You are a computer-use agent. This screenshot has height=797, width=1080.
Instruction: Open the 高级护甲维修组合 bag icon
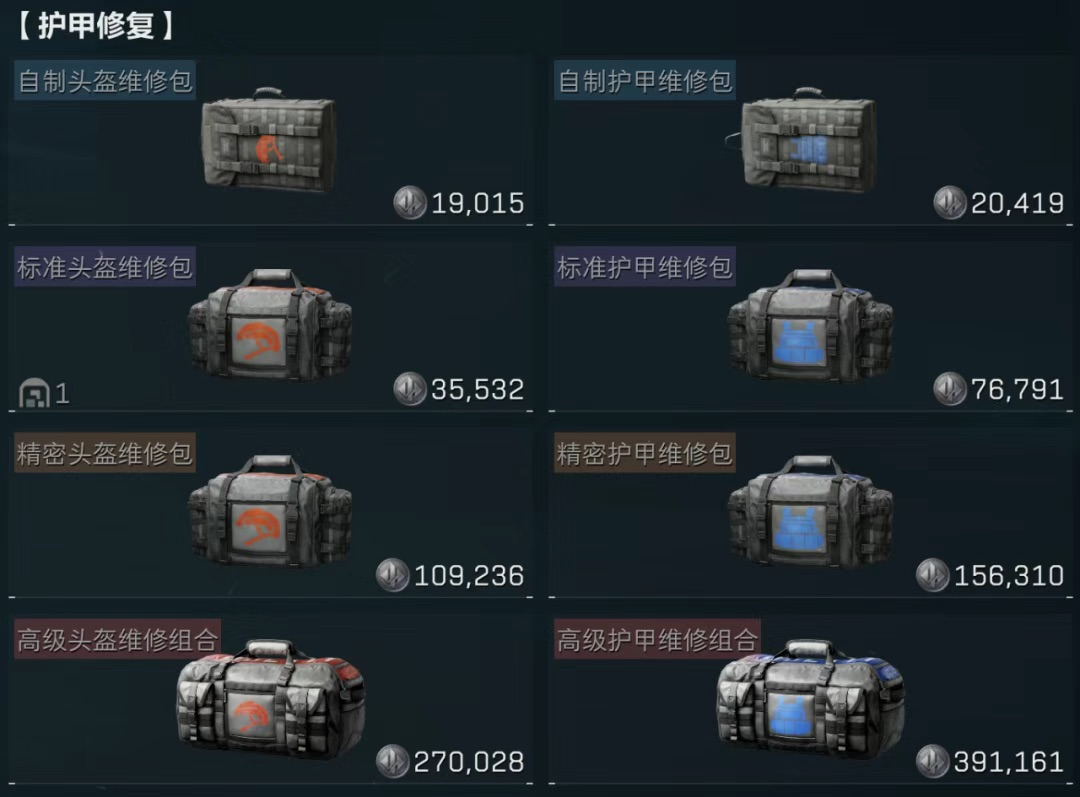coord(810,699)
